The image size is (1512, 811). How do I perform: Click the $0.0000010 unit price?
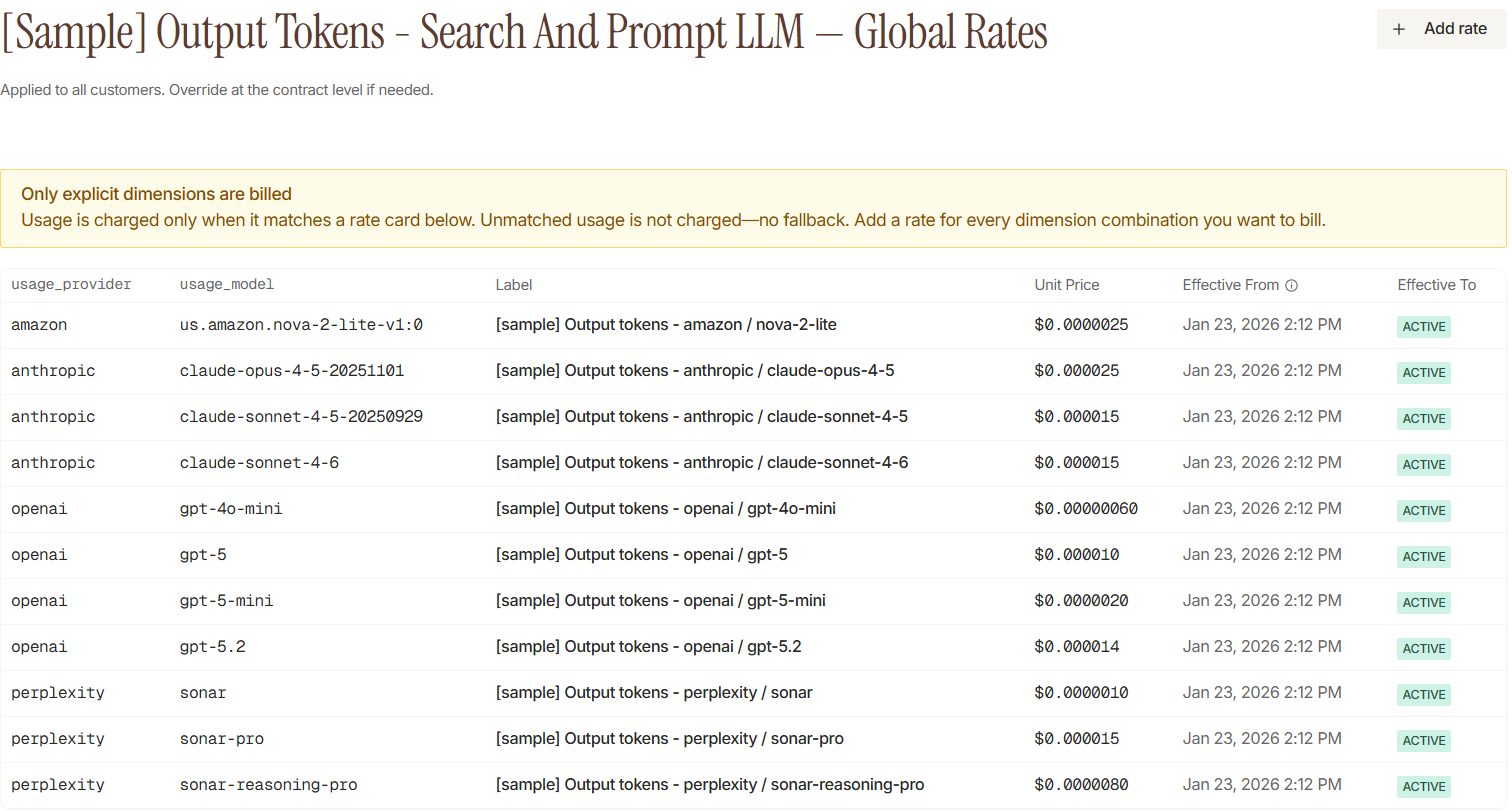click(1082, 693)
